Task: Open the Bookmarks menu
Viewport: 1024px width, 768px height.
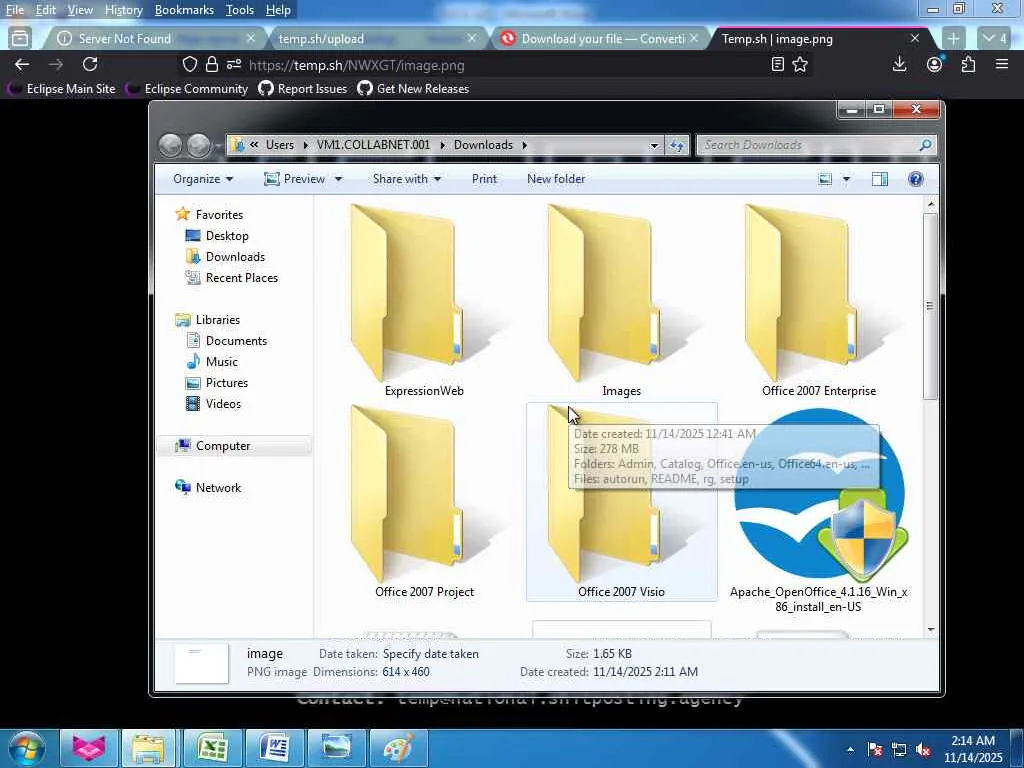Action: click(184, 10)
